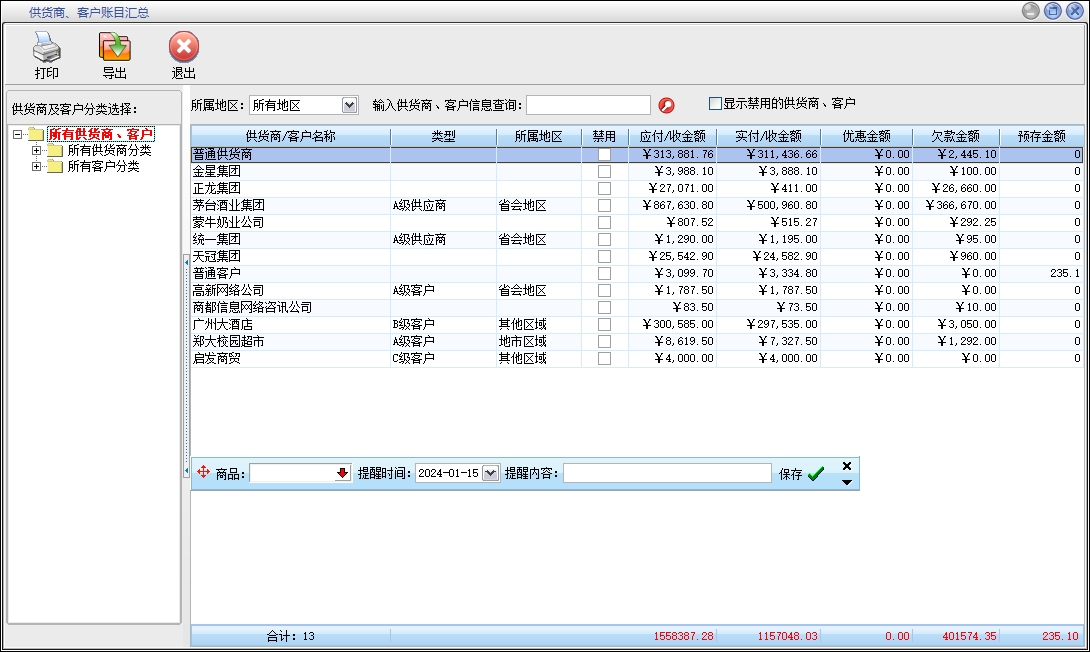Toggle the 禁用 checkbox for 广州大酒店
Screen dimensions: 1090x652
coord(604,325)
